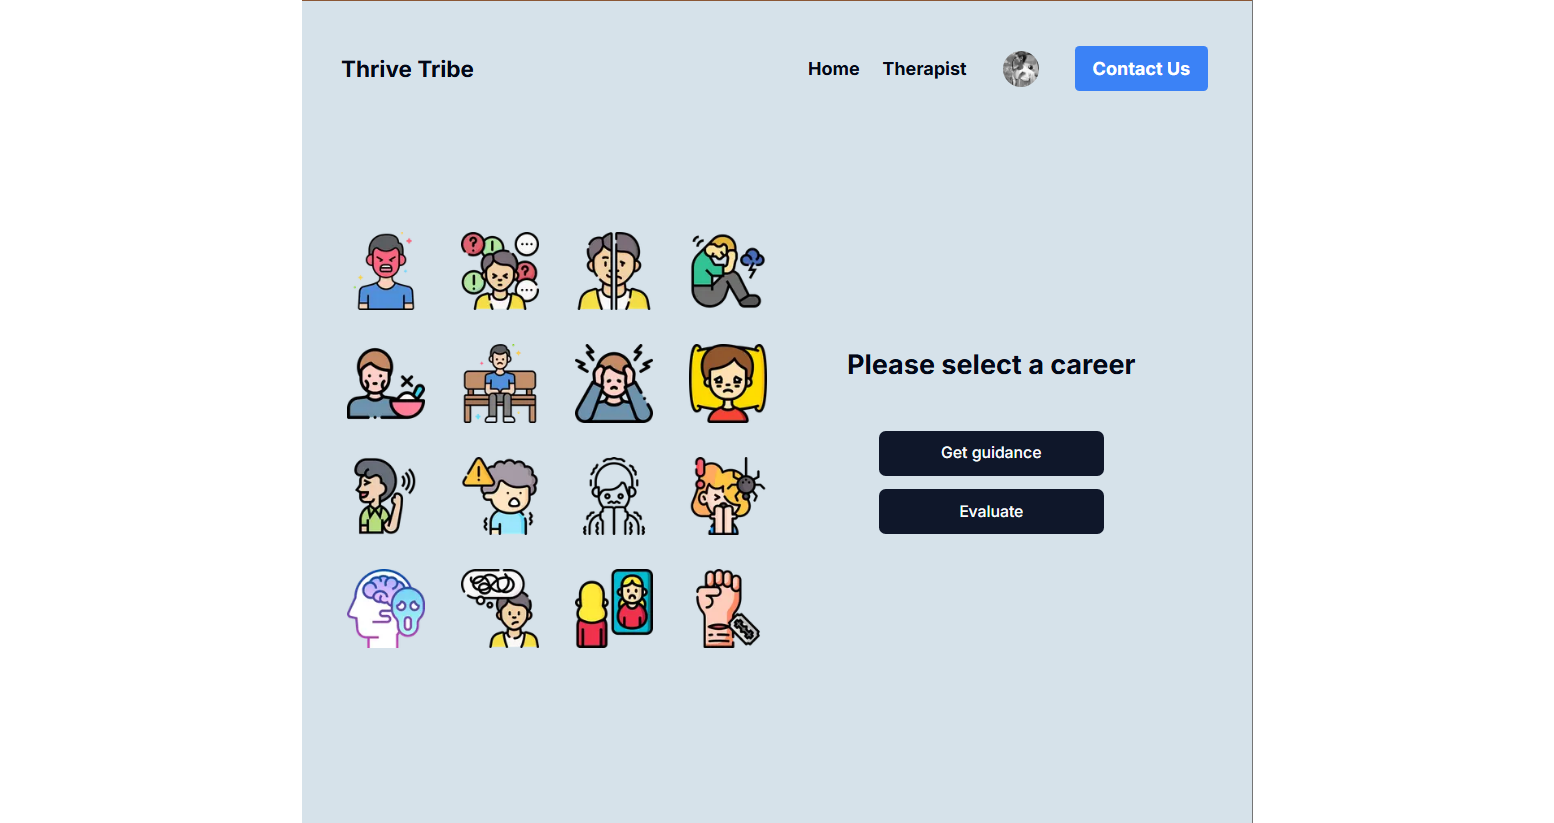Open the user profile avatar
1554x823 pixels.
pos(1021,69)
